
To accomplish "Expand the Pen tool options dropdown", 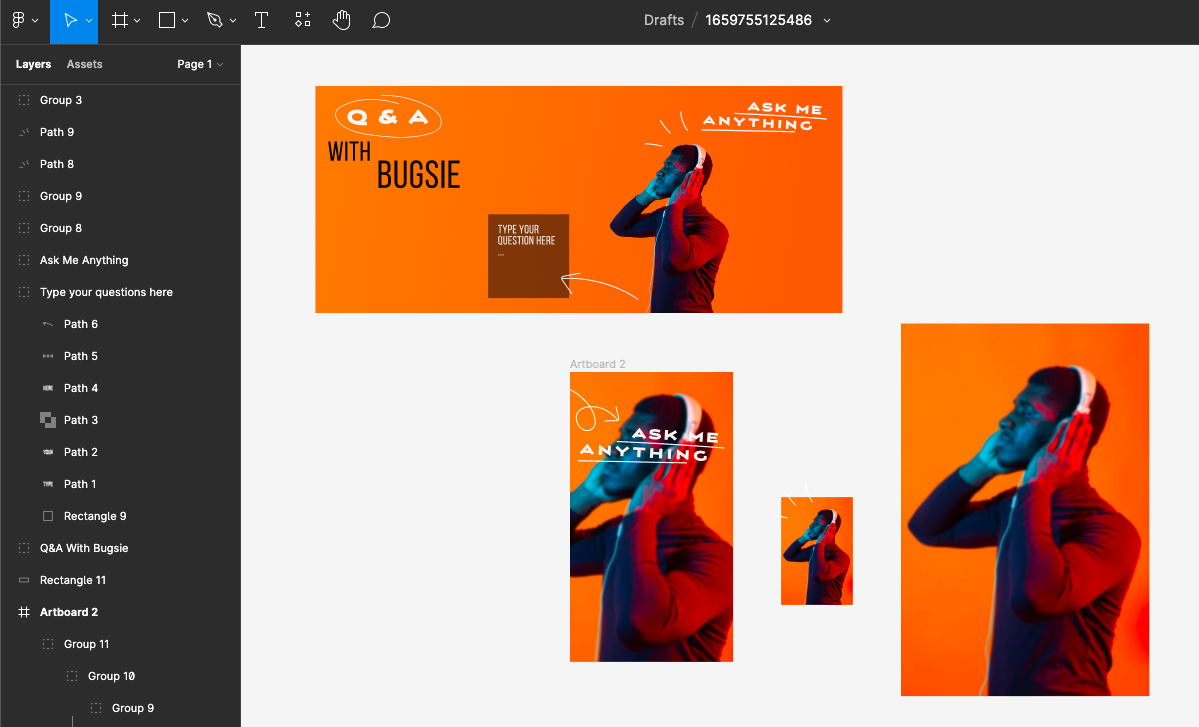I will point(232,20).
